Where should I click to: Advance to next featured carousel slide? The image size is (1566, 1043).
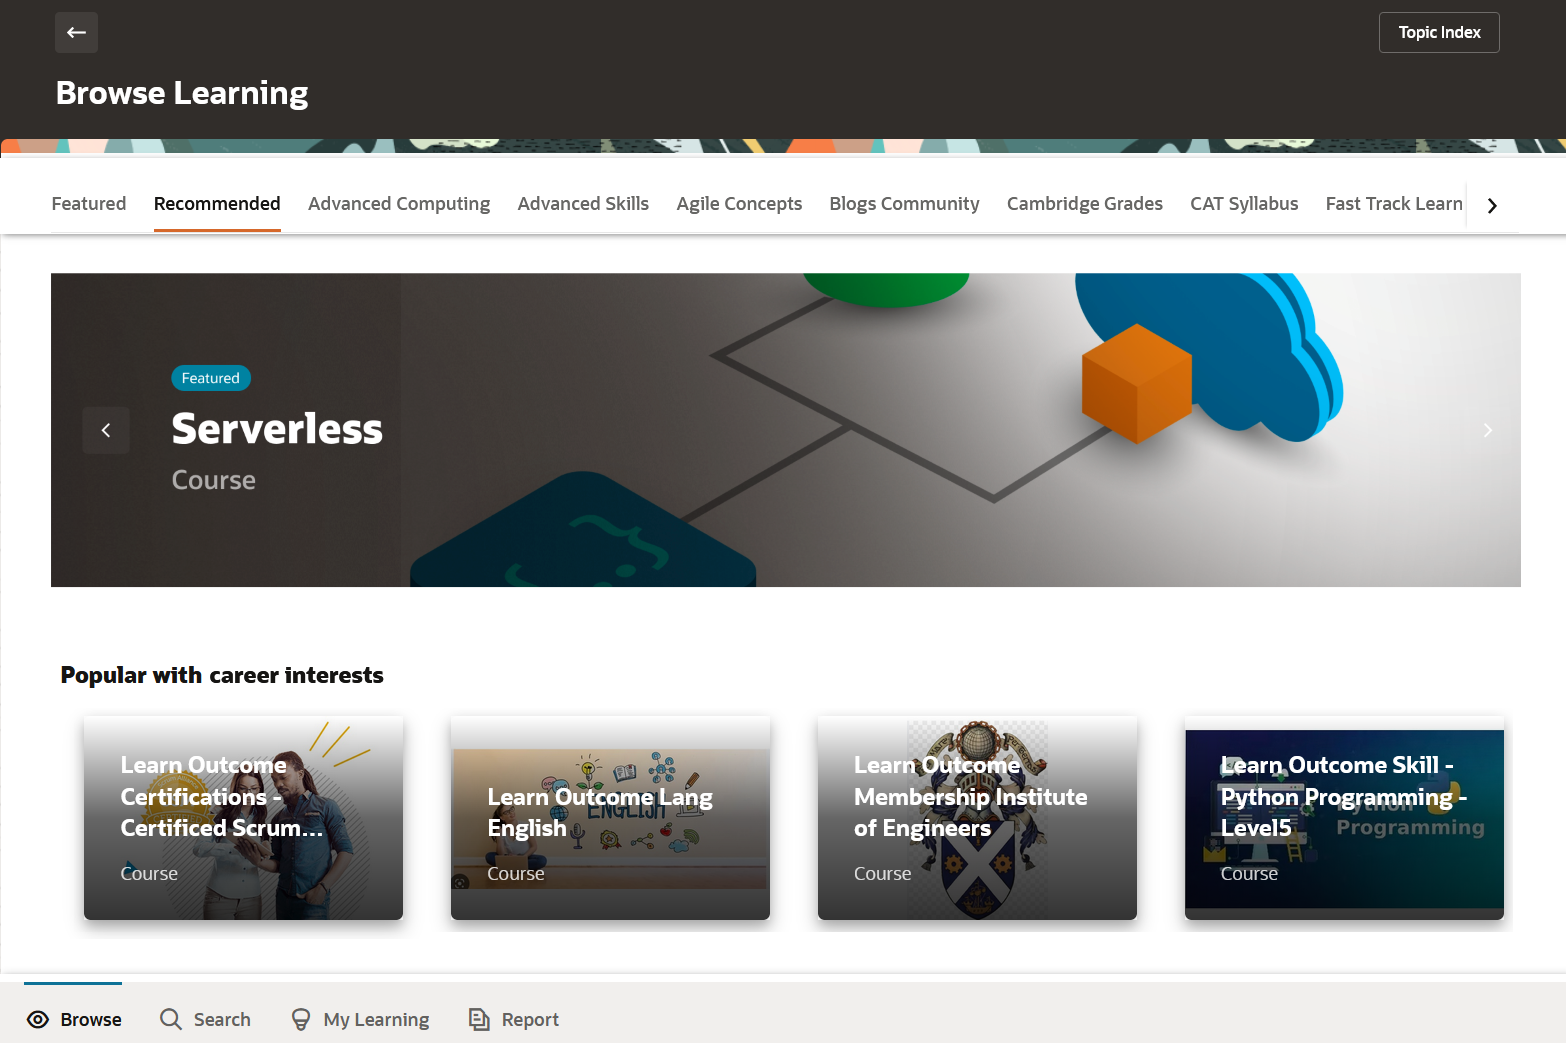pyautogui.click(x=1488, y=430)
